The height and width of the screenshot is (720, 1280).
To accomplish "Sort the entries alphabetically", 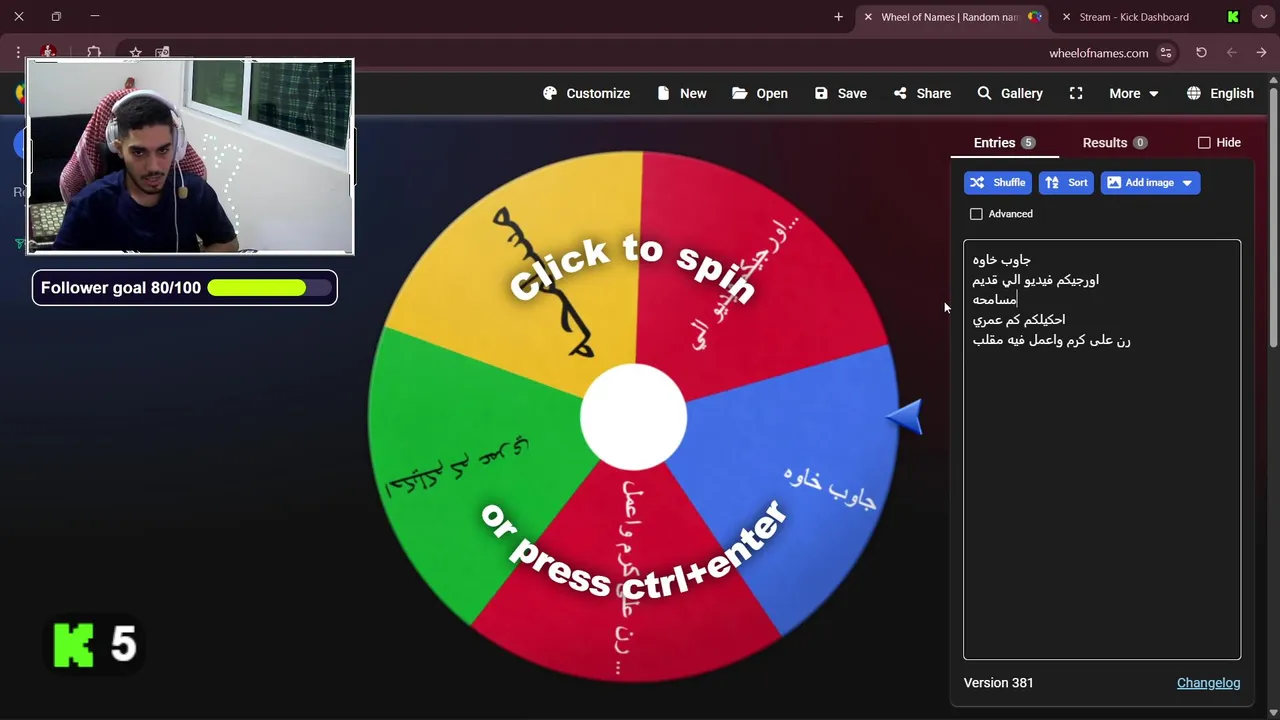I will coord(1066,183).
